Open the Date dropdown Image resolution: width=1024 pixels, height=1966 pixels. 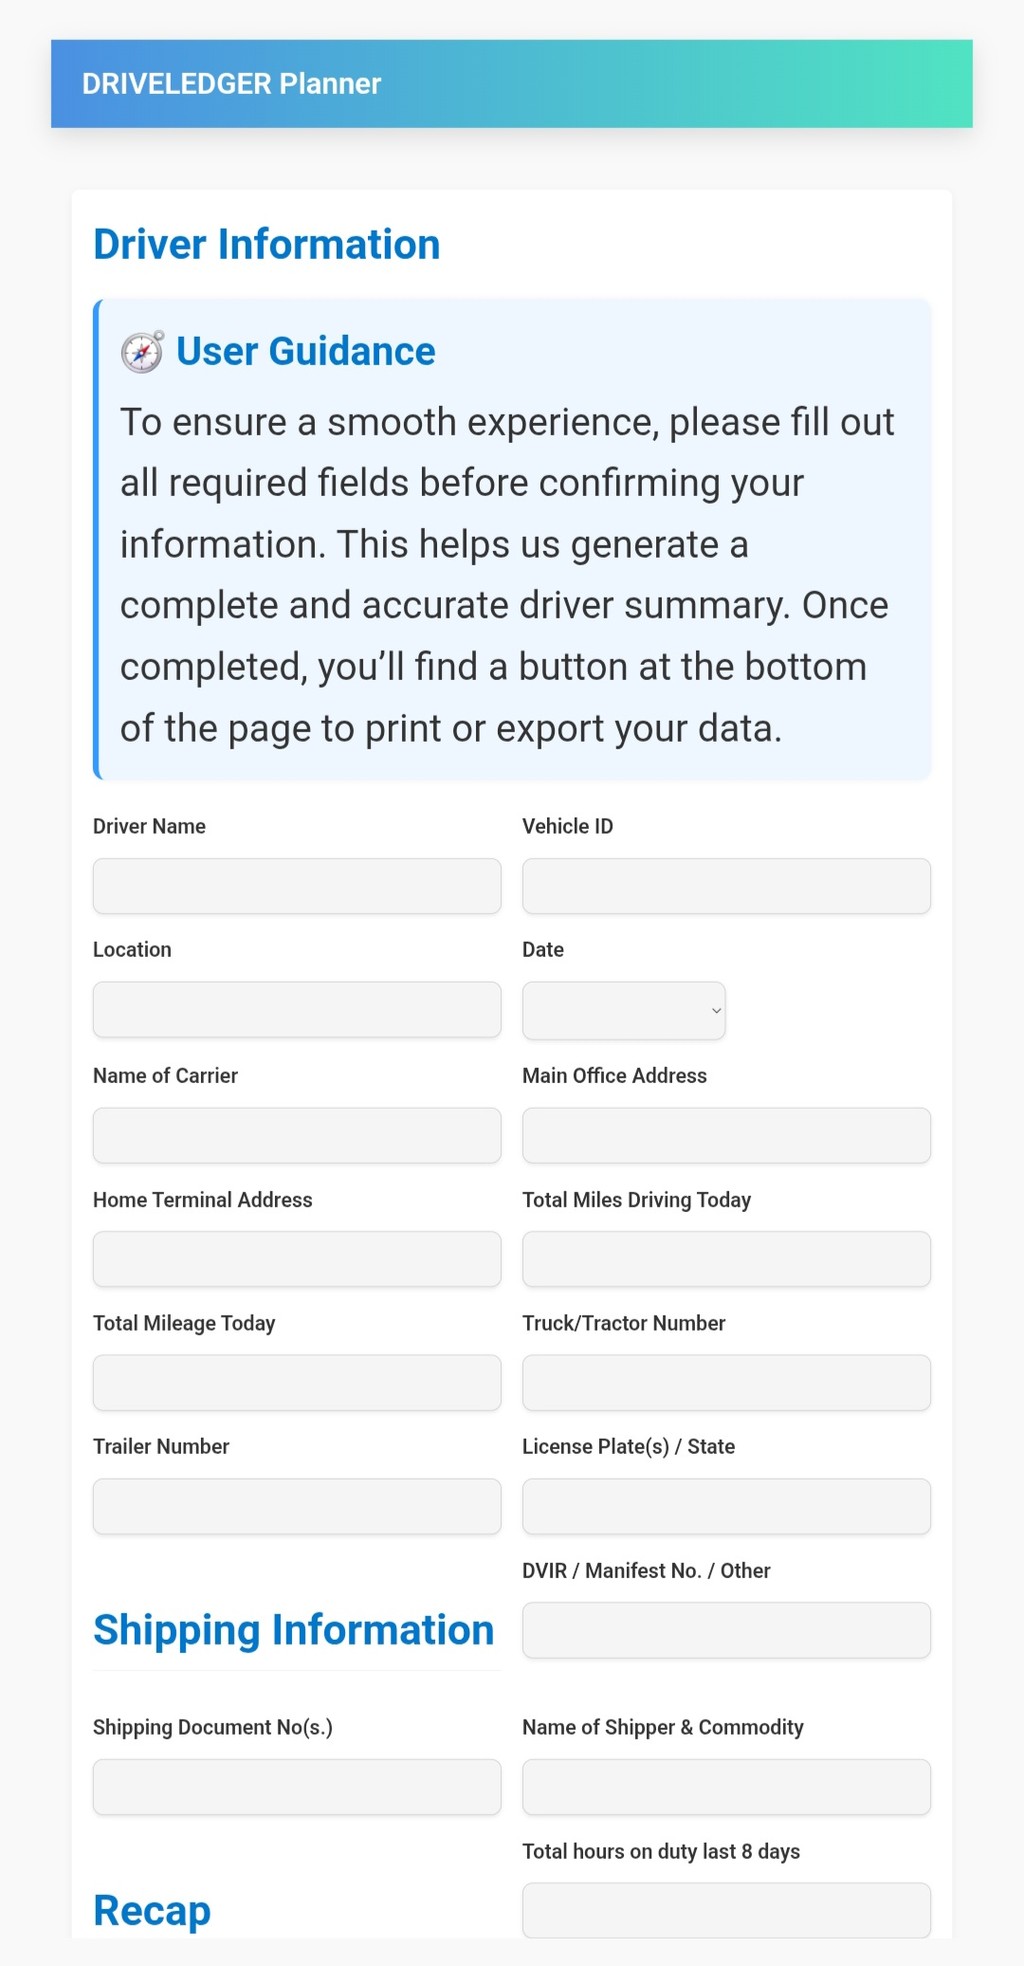[x=623, y=1010]
